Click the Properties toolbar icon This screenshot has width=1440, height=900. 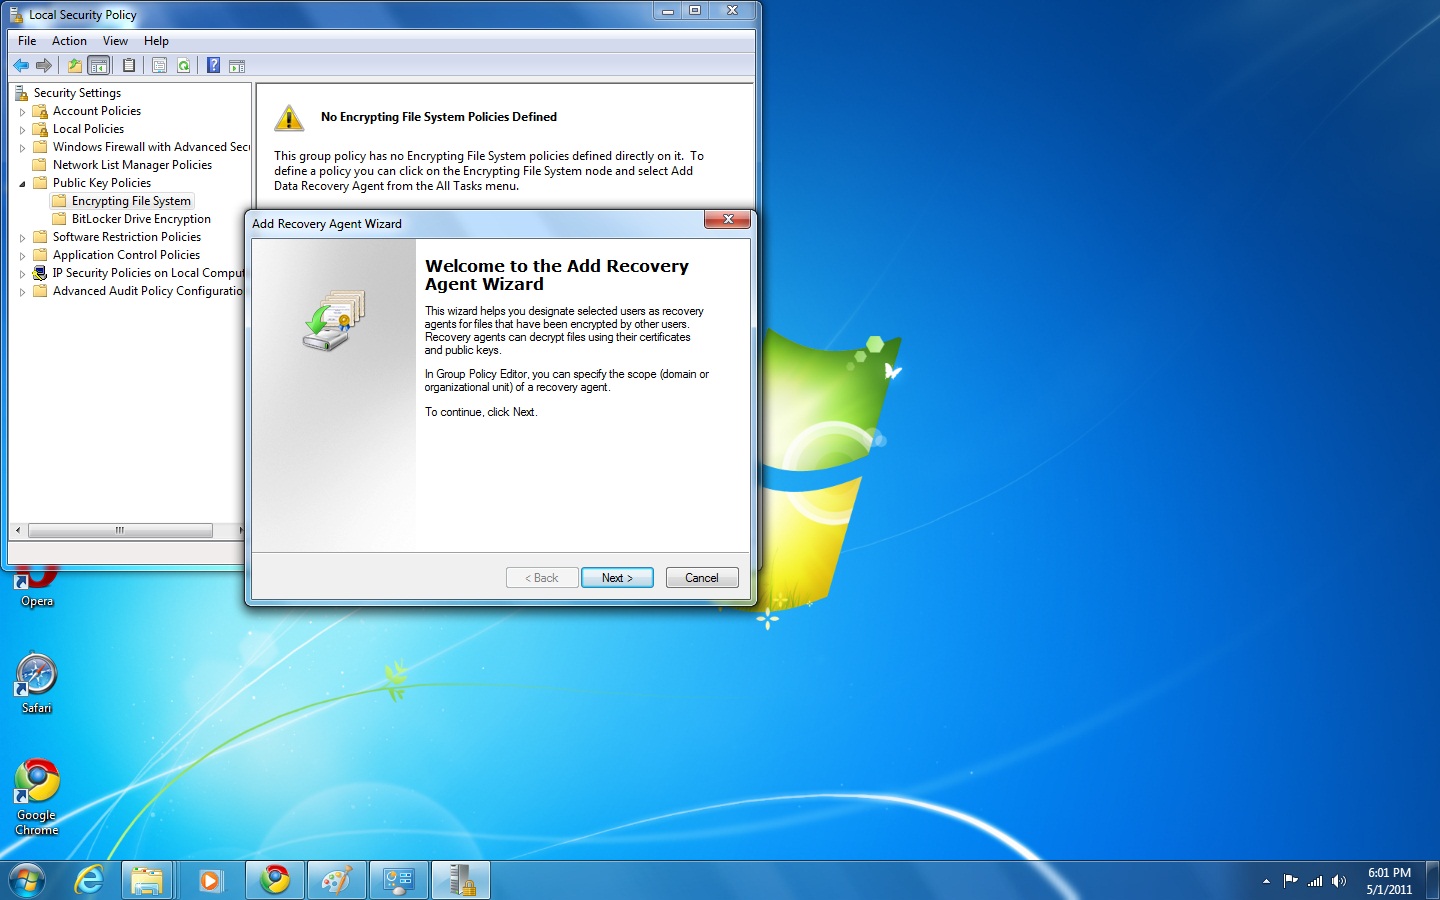[159, 66]
